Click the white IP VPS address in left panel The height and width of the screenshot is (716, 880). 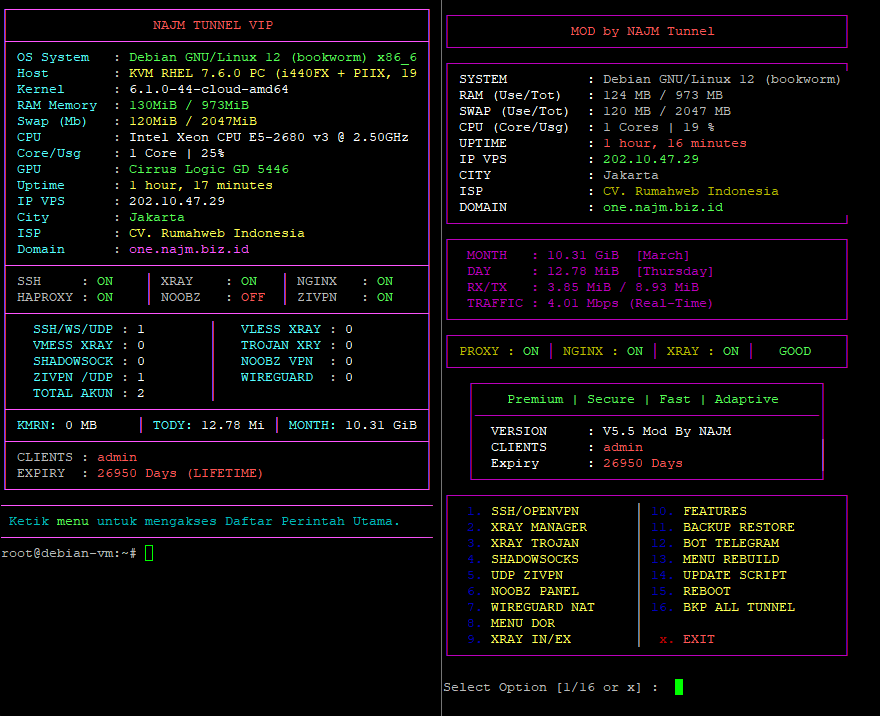click(177, 201)
